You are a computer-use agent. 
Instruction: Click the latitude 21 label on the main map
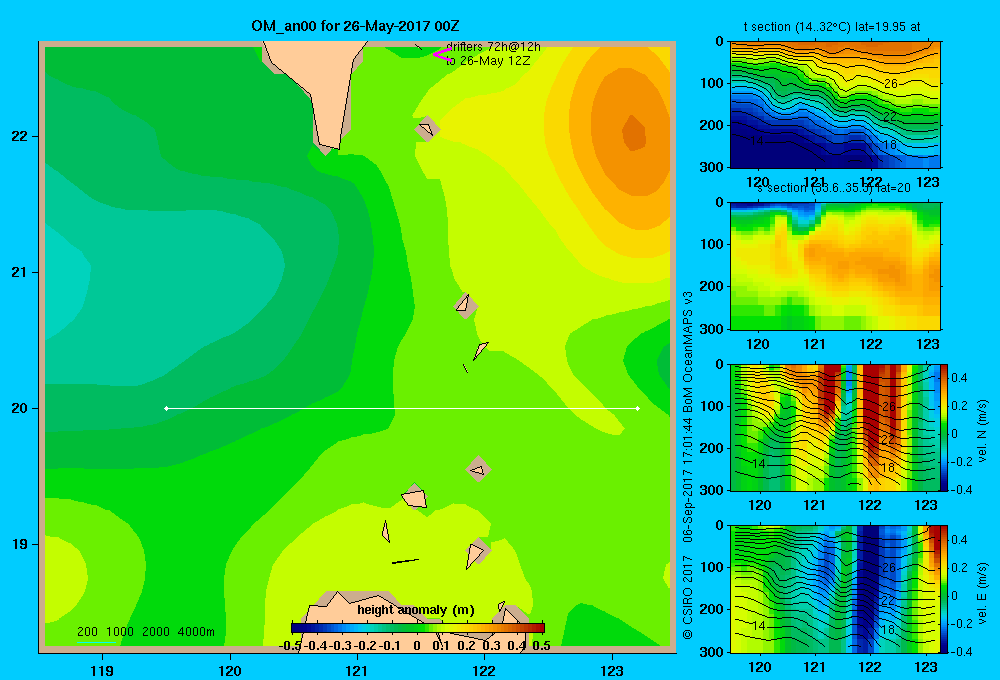pyautogui.click(x=20, y=272)
